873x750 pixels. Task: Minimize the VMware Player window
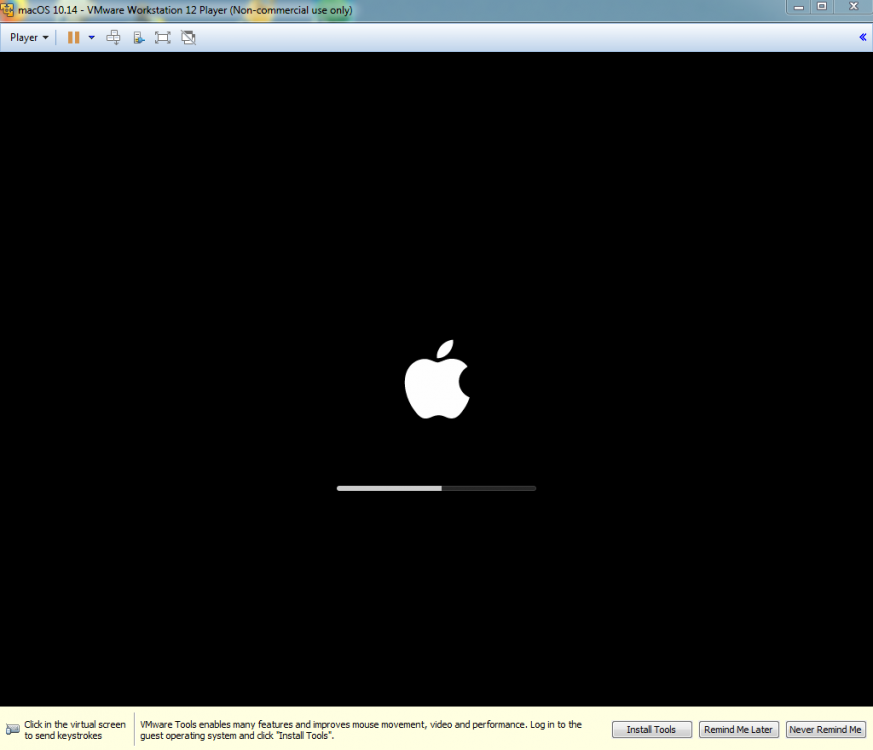click(x=799, y=7)
